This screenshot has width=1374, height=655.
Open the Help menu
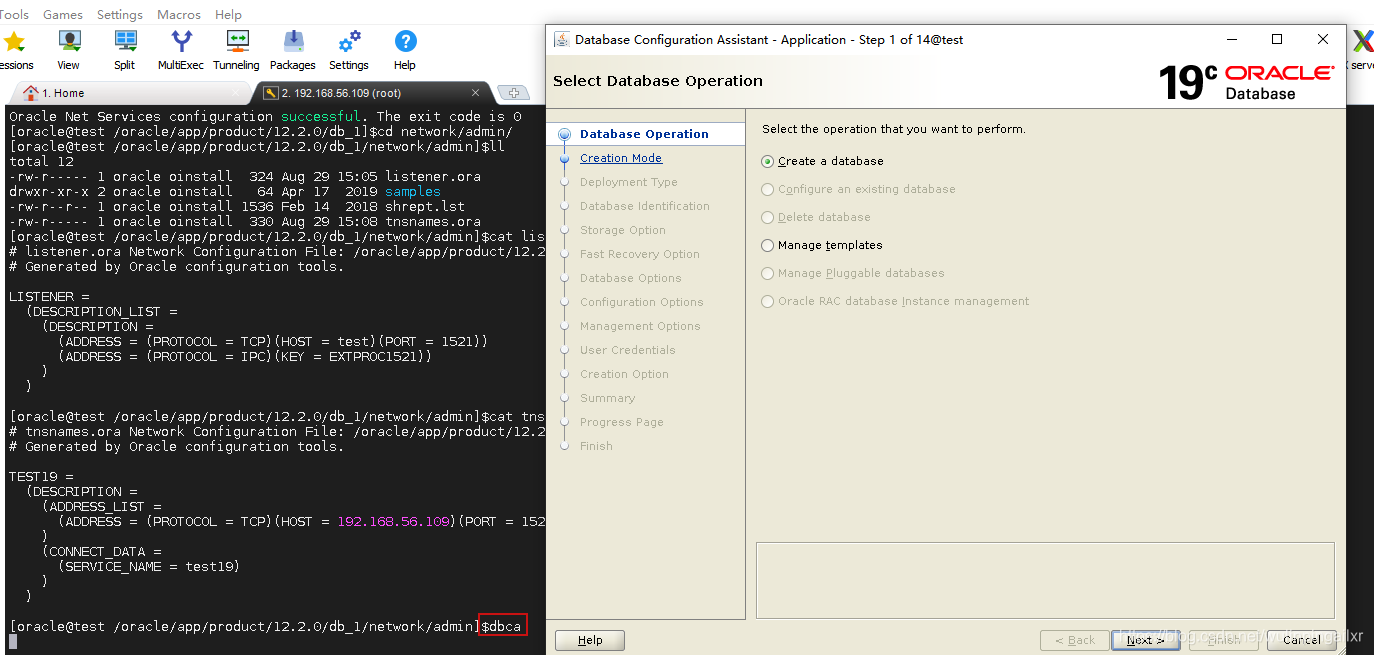[x=228, y=15]
